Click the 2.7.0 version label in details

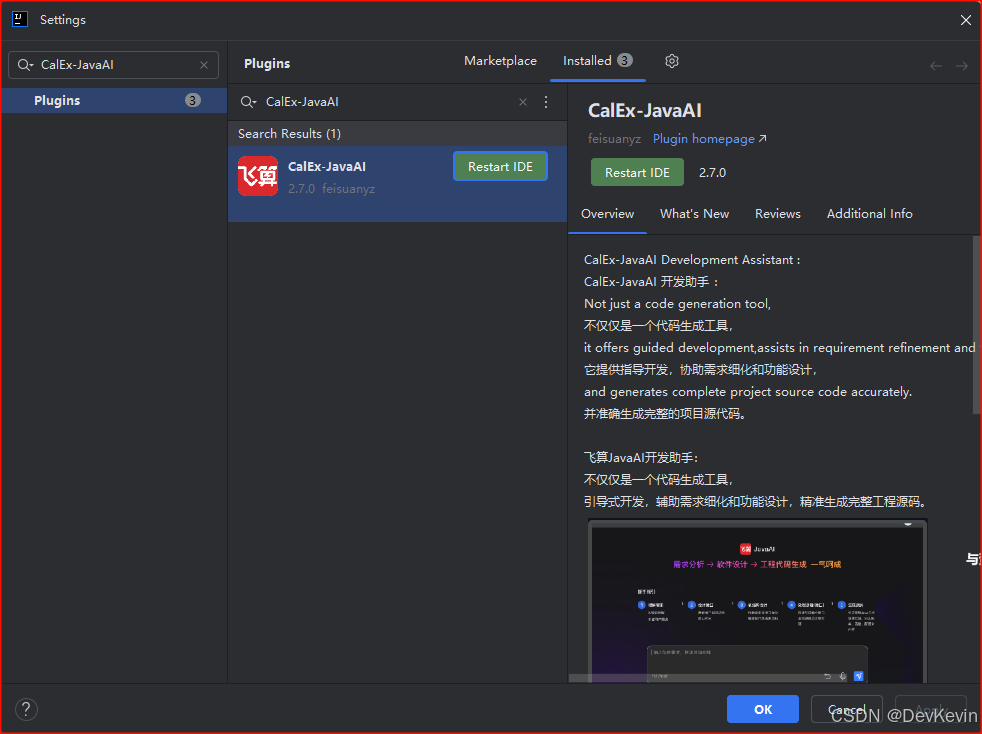pyautogui.click(x=713, y=172)
